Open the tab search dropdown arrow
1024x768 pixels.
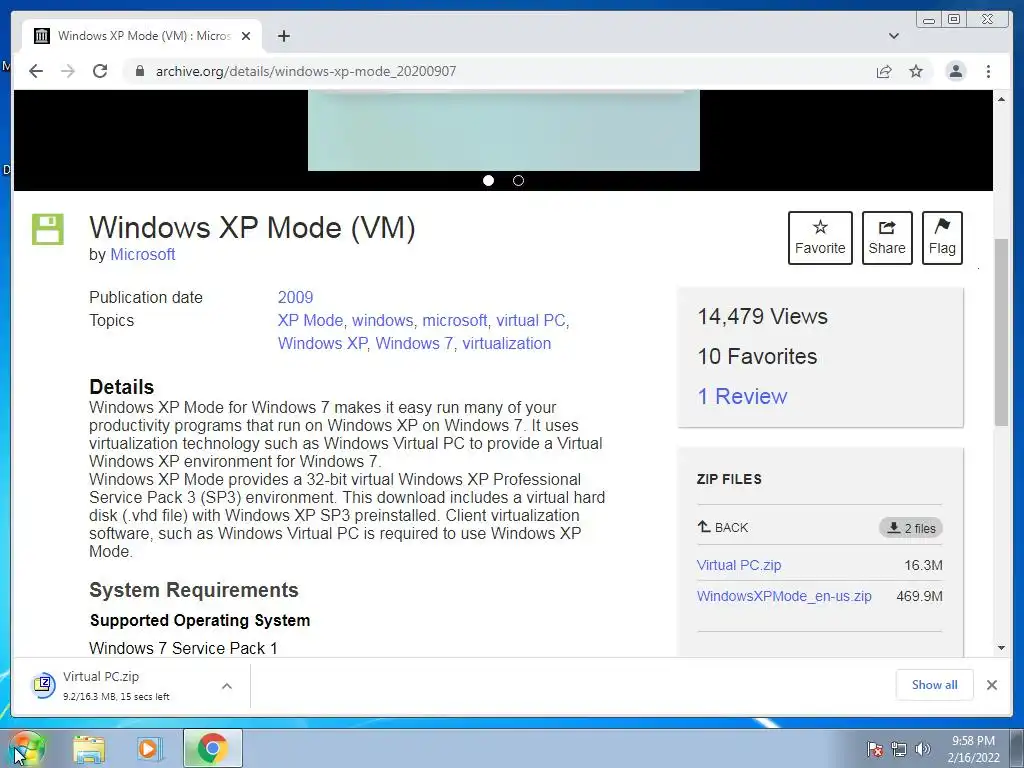(893, 36)
